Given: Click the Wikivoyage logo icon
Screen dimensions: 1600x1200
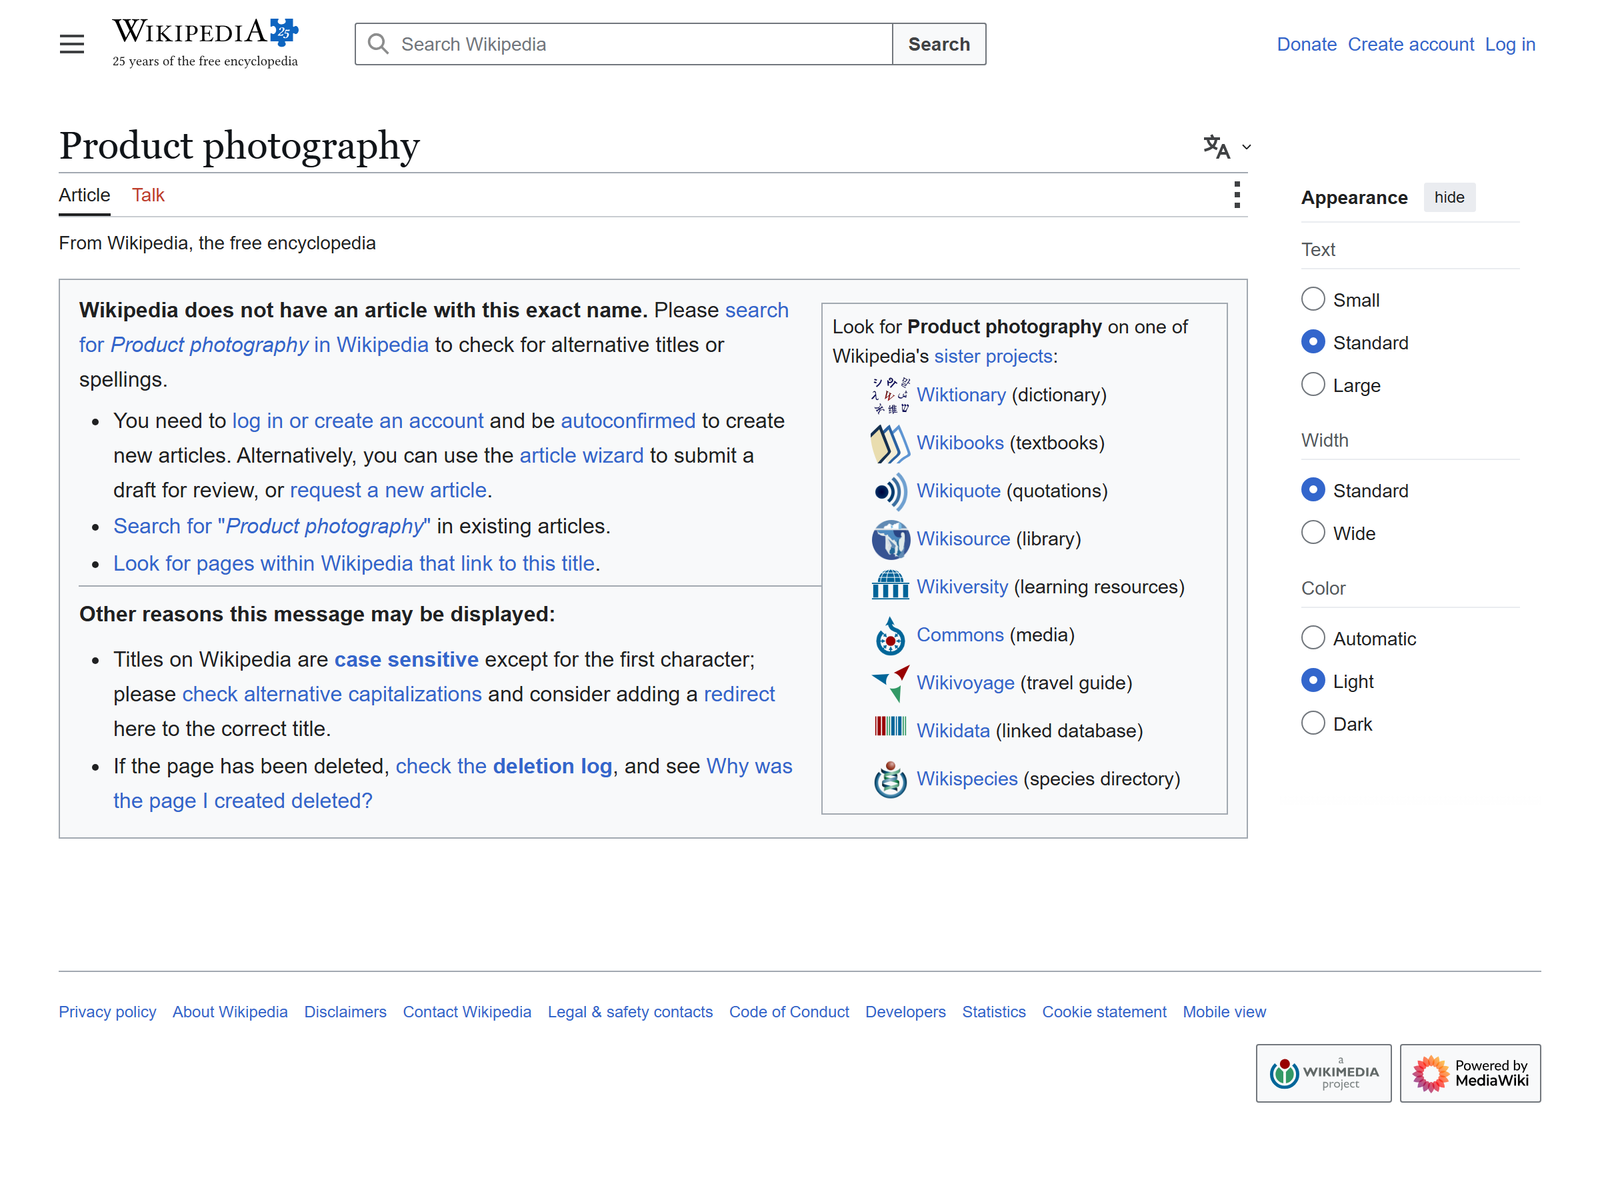Looking at the screenshot, I should pos(890,683).
